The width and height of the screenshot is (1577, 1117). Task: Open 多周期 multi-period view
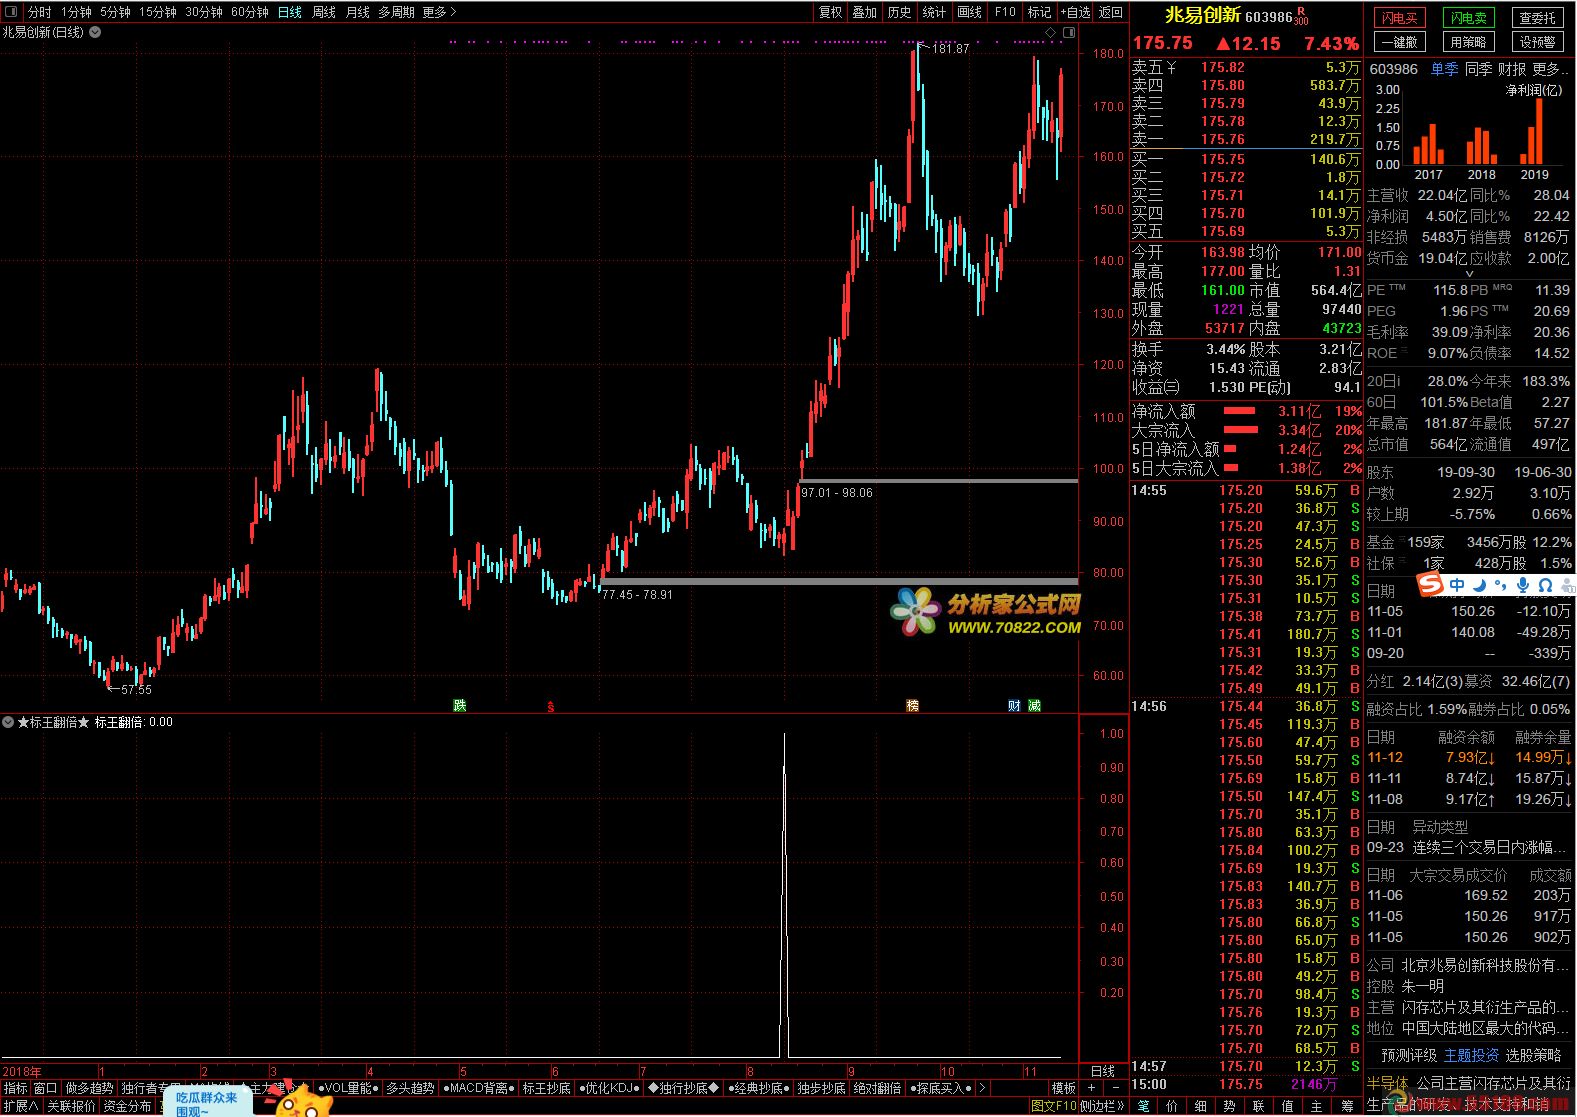click(396, 12)
